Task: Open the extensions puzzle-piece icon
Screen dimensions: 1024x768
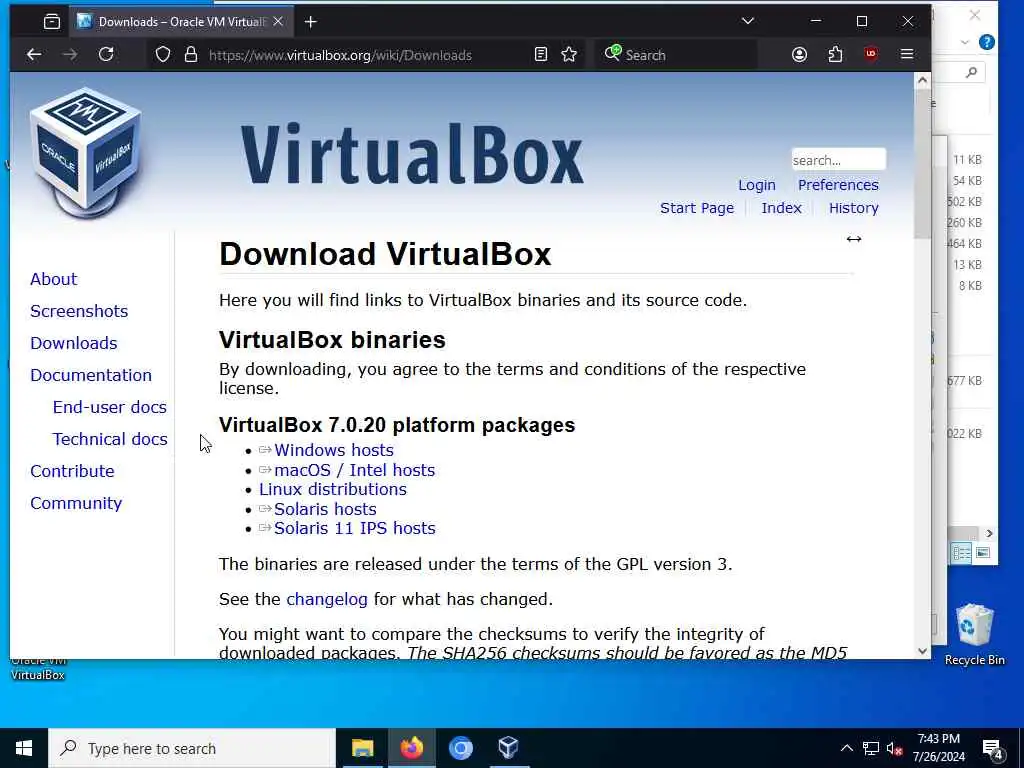Action: click(x=835, y=55)
